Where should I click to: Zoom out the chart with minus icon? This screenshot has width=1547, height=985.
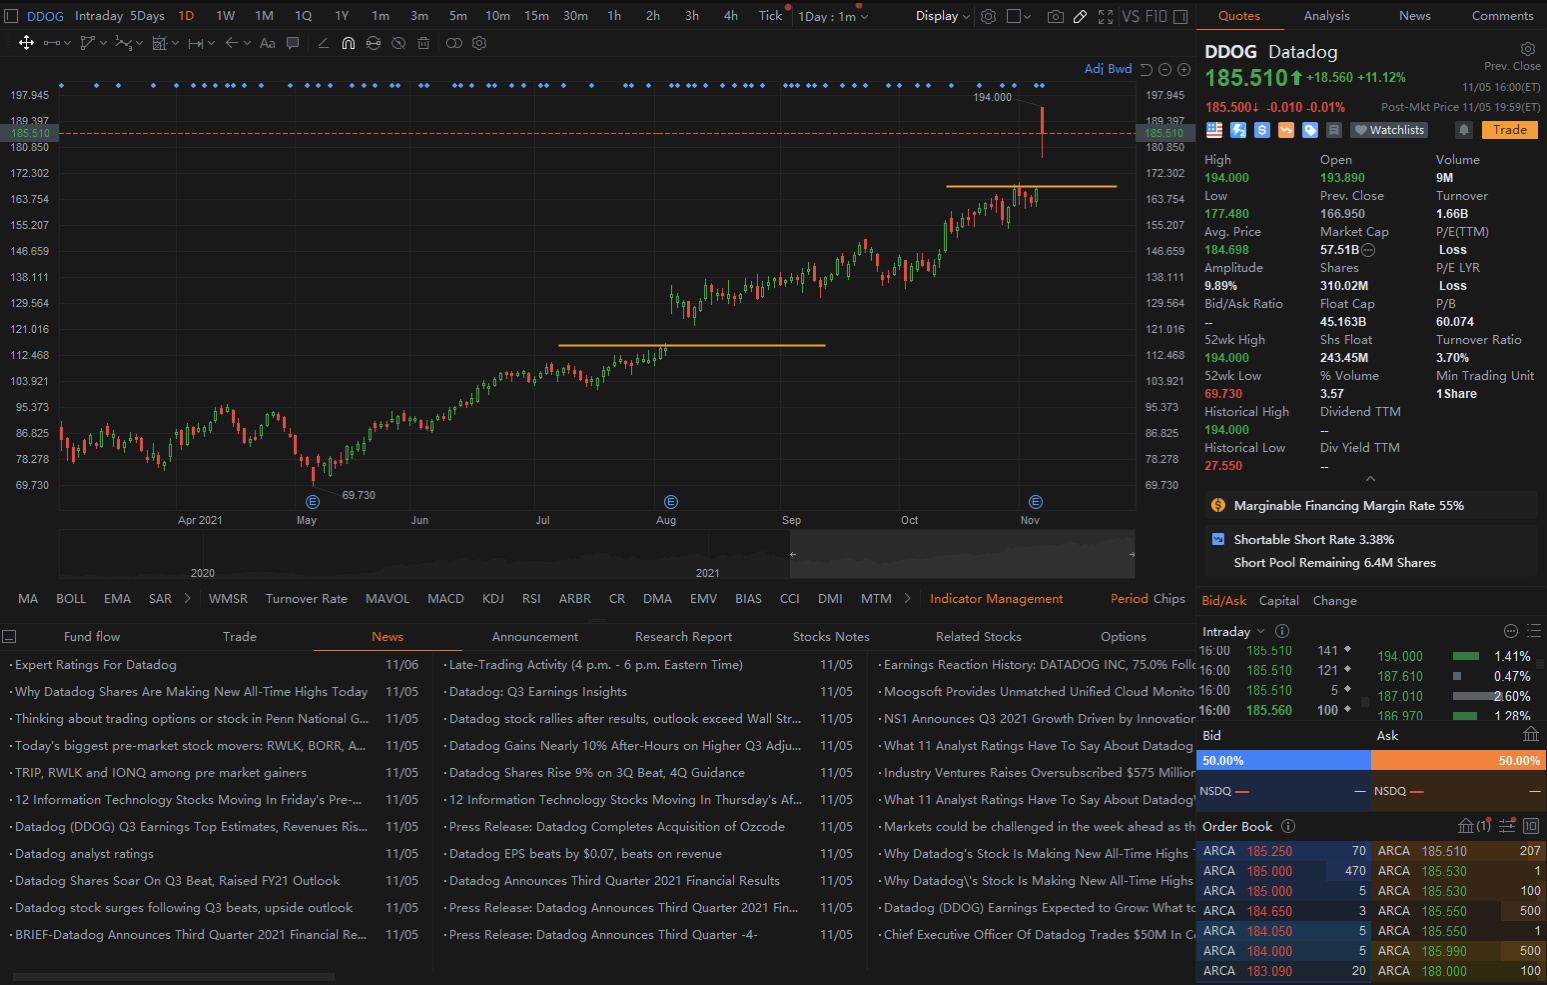(1165, 69)
